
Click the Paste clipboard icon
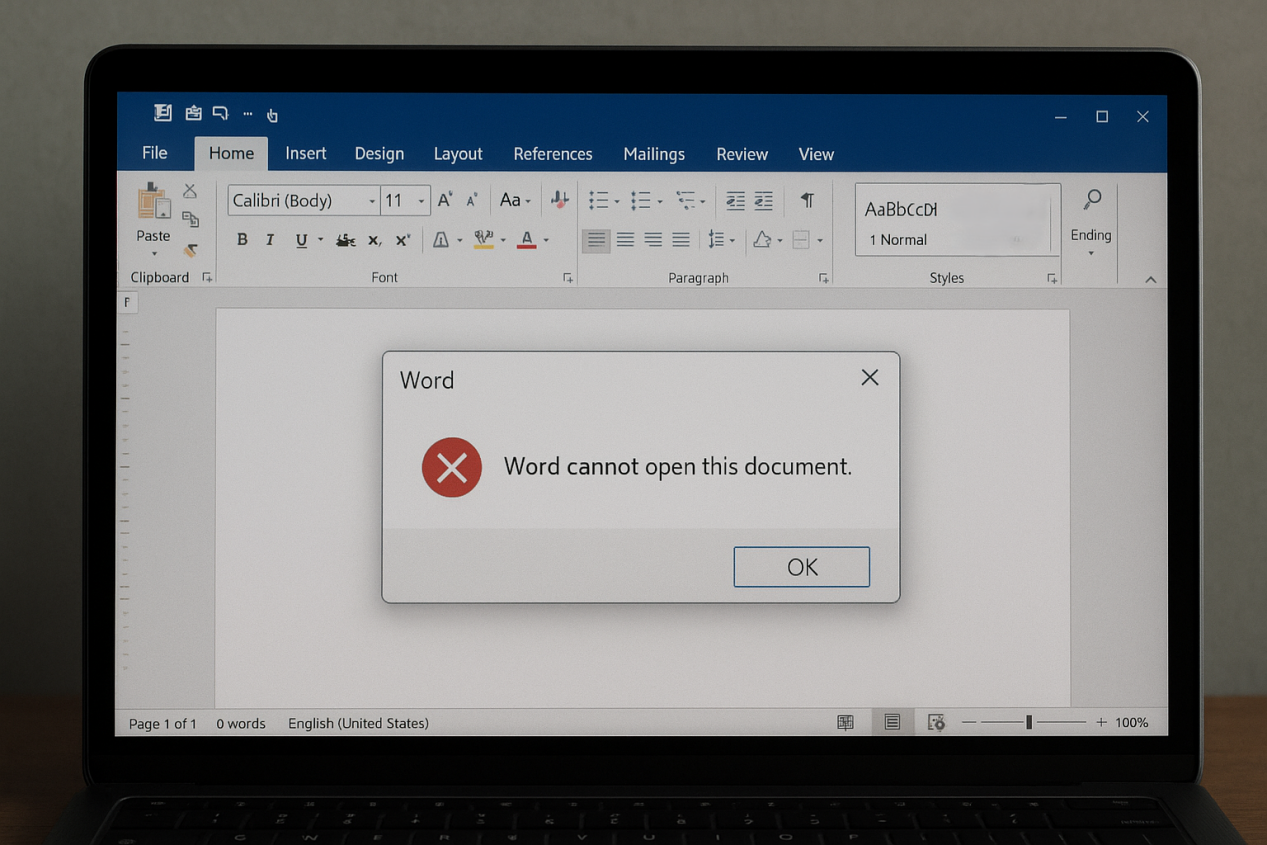point(153,202)
